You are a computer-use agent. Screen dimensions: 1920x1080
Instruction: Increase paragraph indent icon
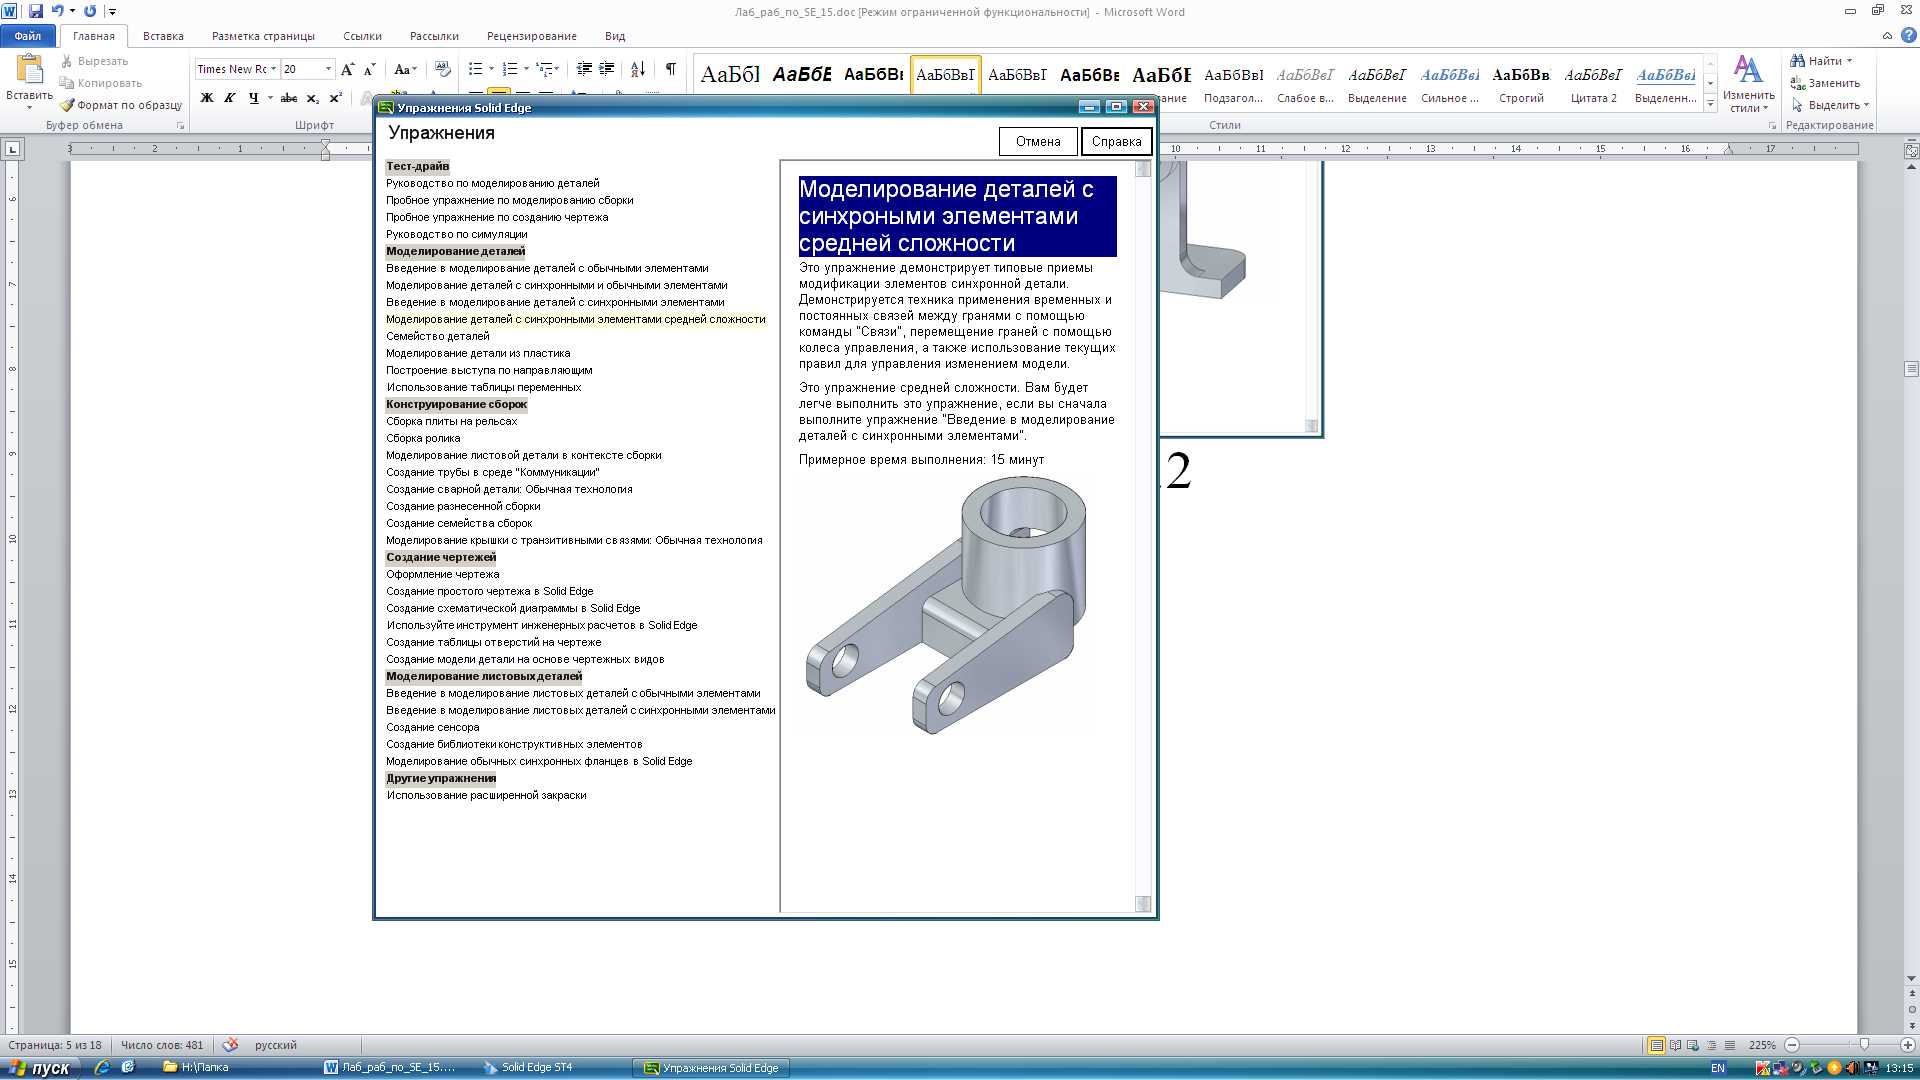606,69
